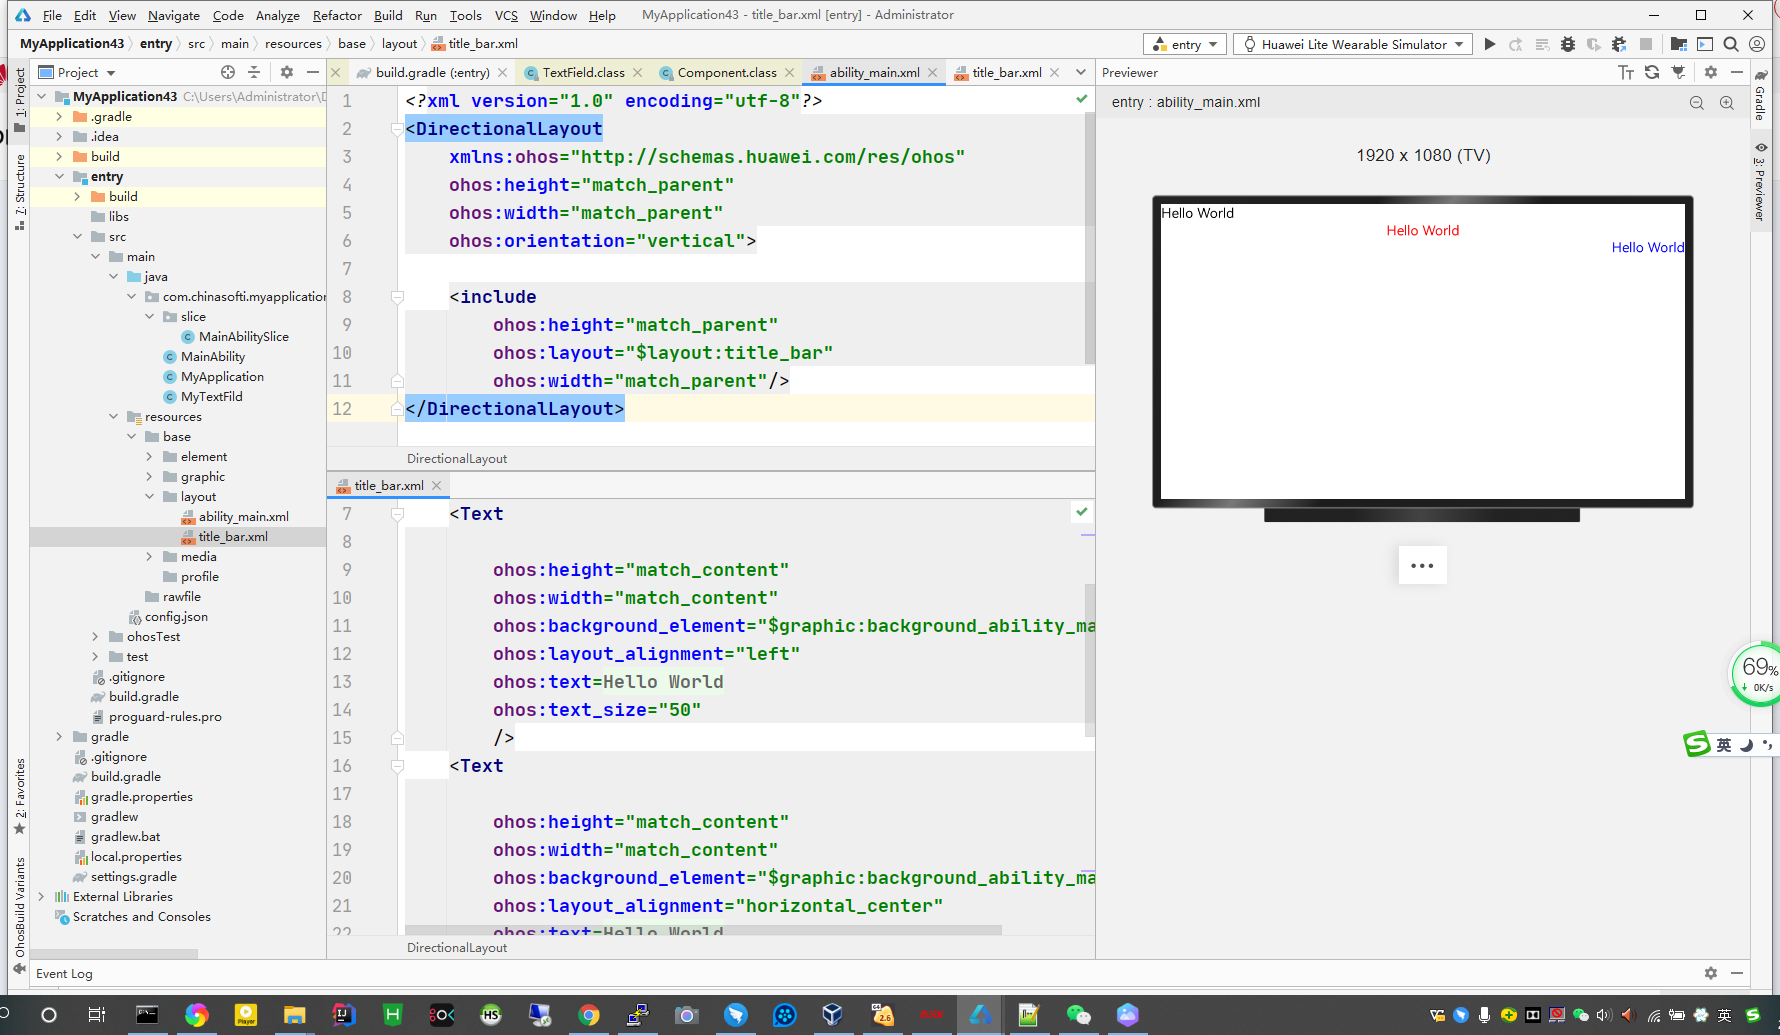Toggle the Project tool window tab
Image resolution: width=1780 pixels, height=1035 pixels.
tap(19, 100)
